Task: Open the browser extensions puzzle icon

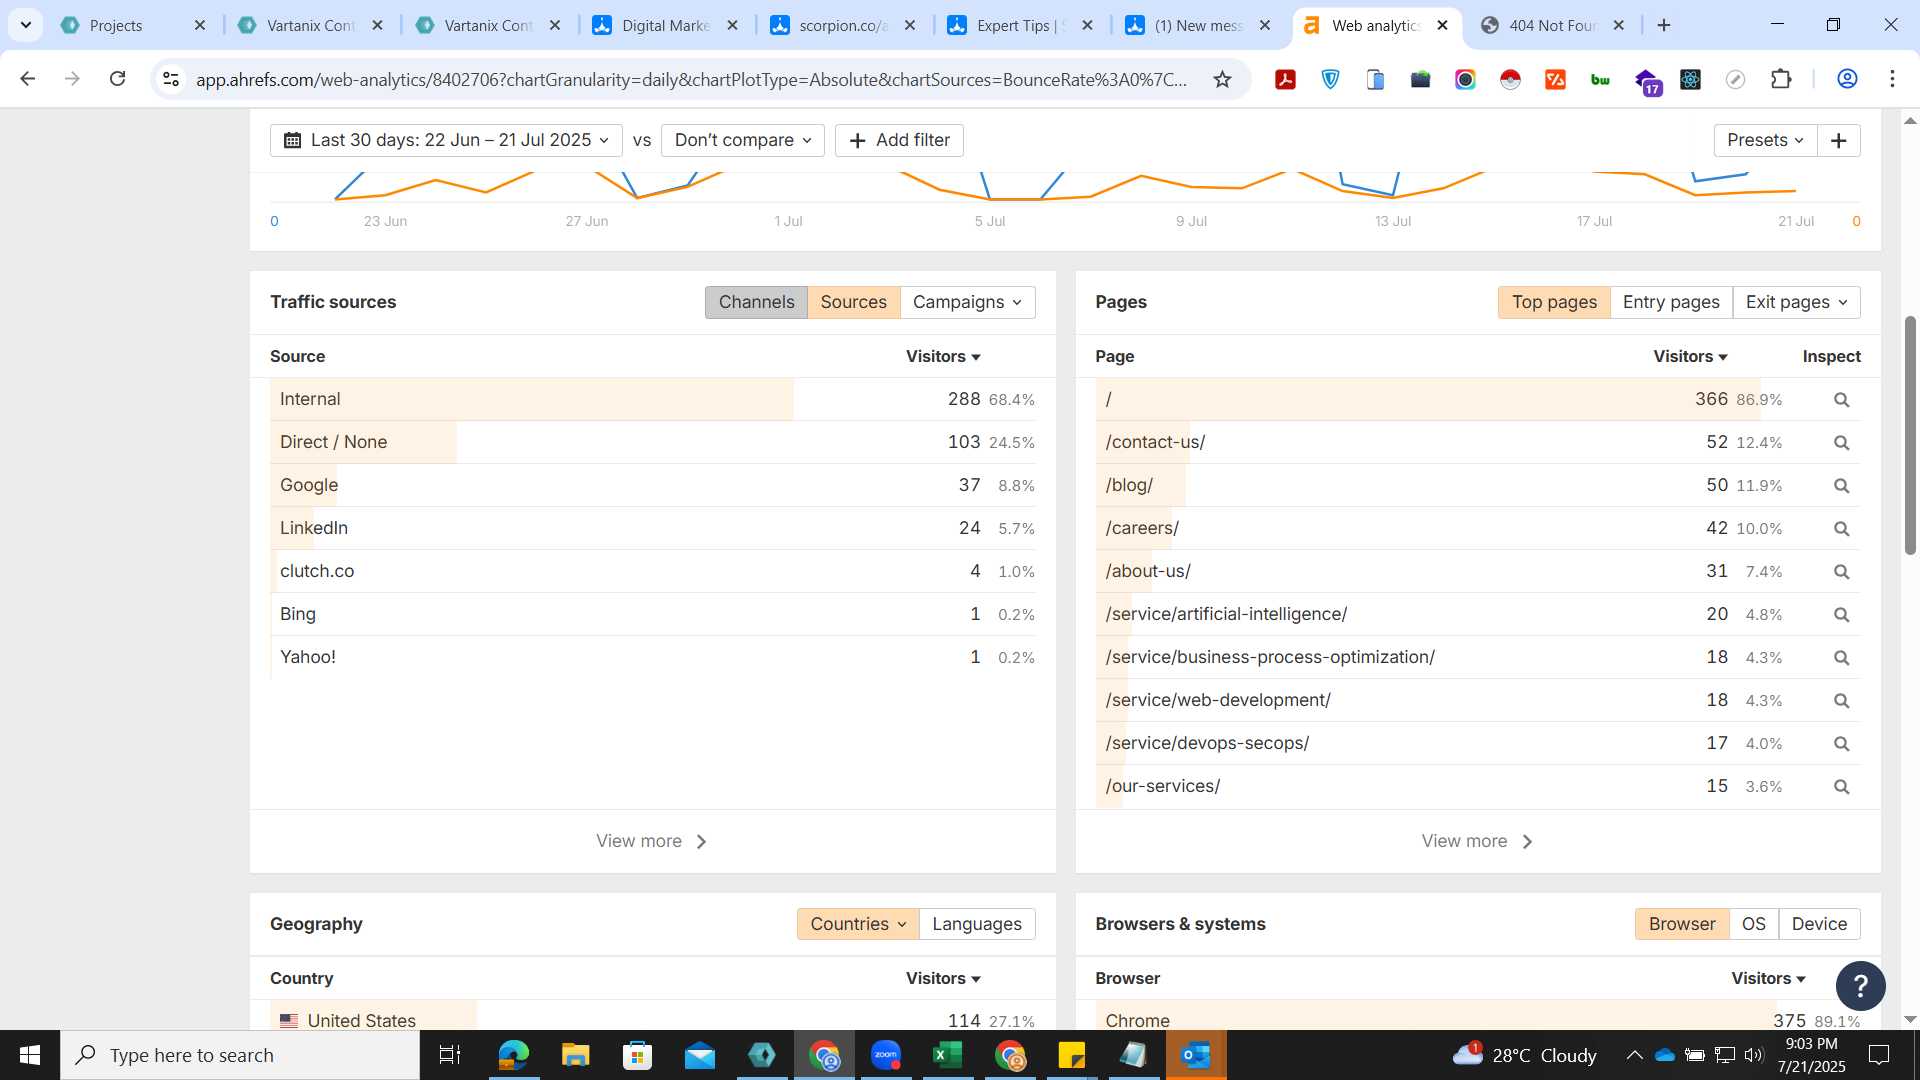Action: (x=1781, y=80)
